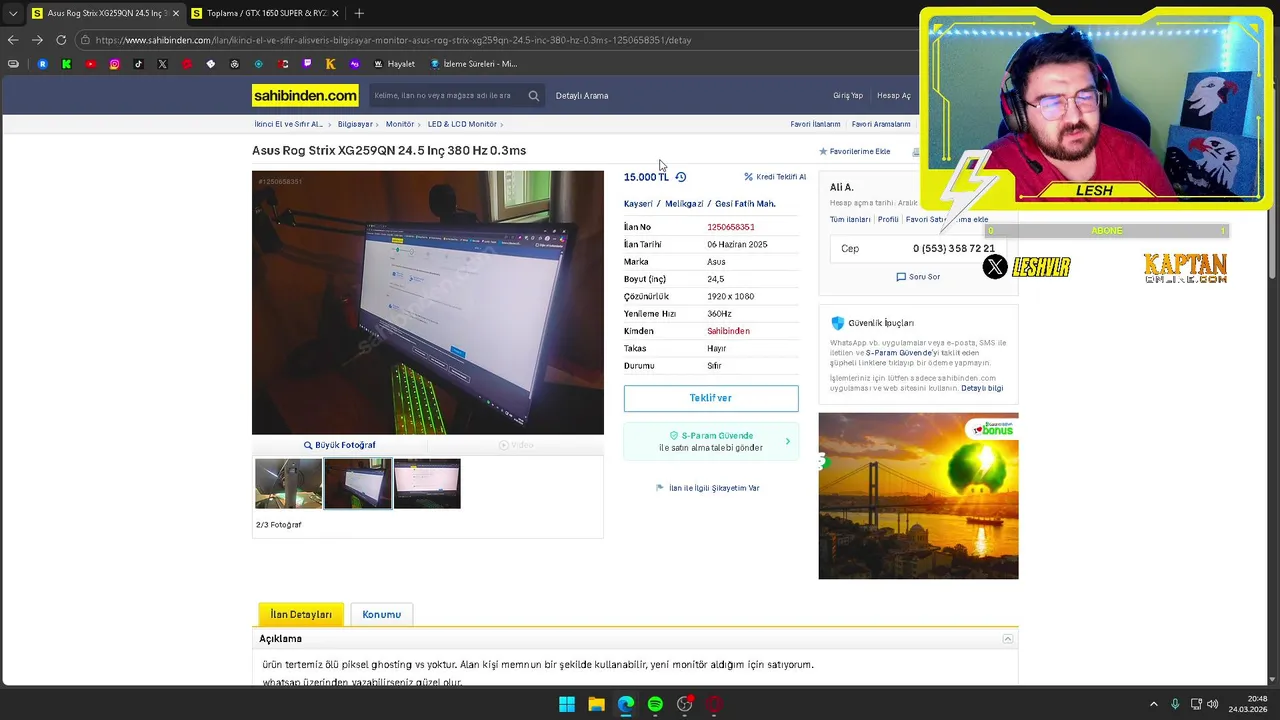Screen dimensions: 1280x720
Task: Open seller's Profili link
Action: [x=888, y=219]
